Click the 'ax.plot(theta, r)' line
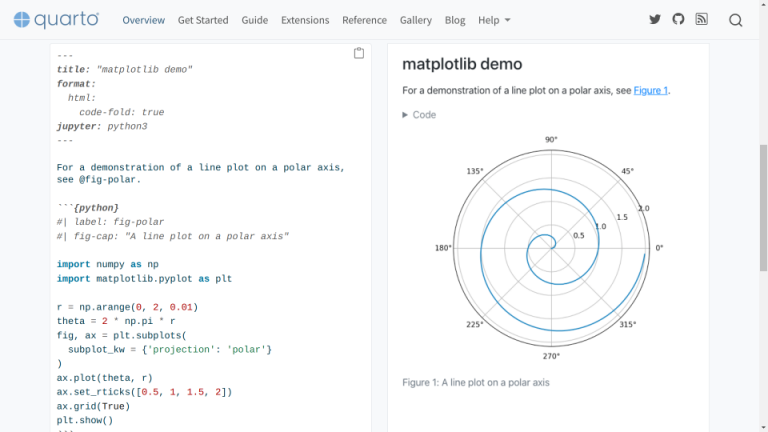 pos(105,378)
